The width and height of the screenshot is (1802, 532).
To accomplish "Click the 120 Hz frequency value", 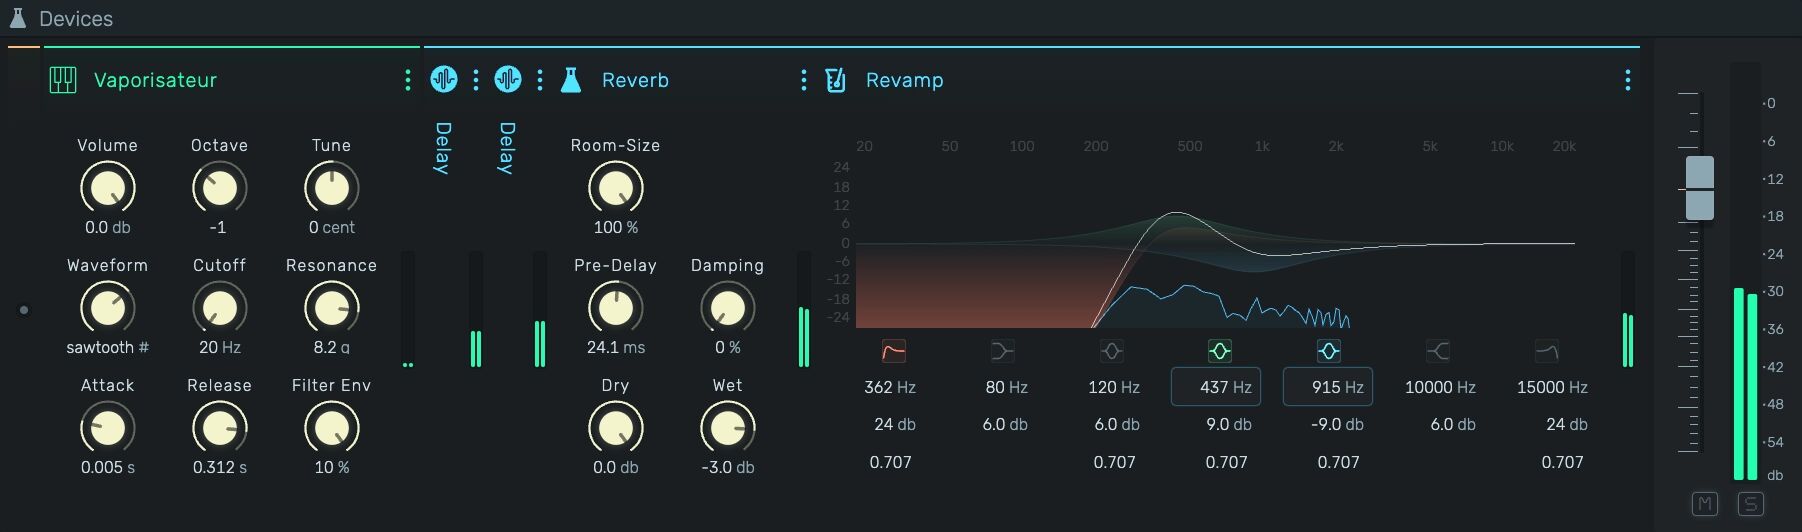I will tap(1114, 387).
